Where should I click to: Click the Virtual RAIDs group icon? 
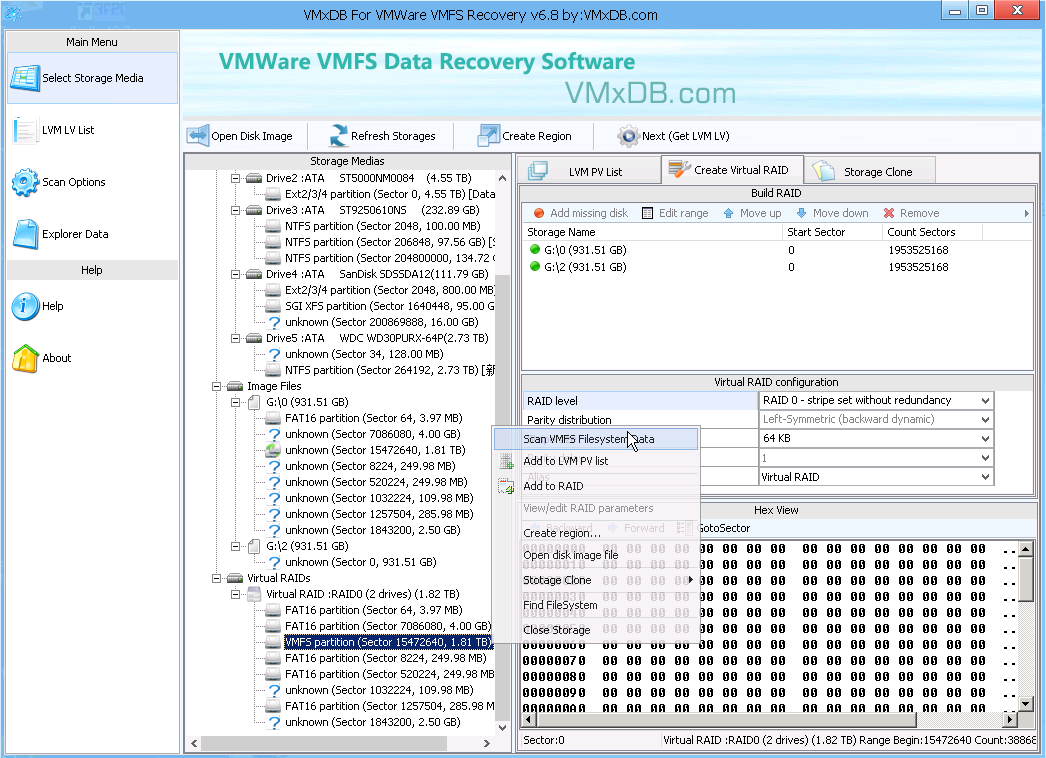pos(235,579)
